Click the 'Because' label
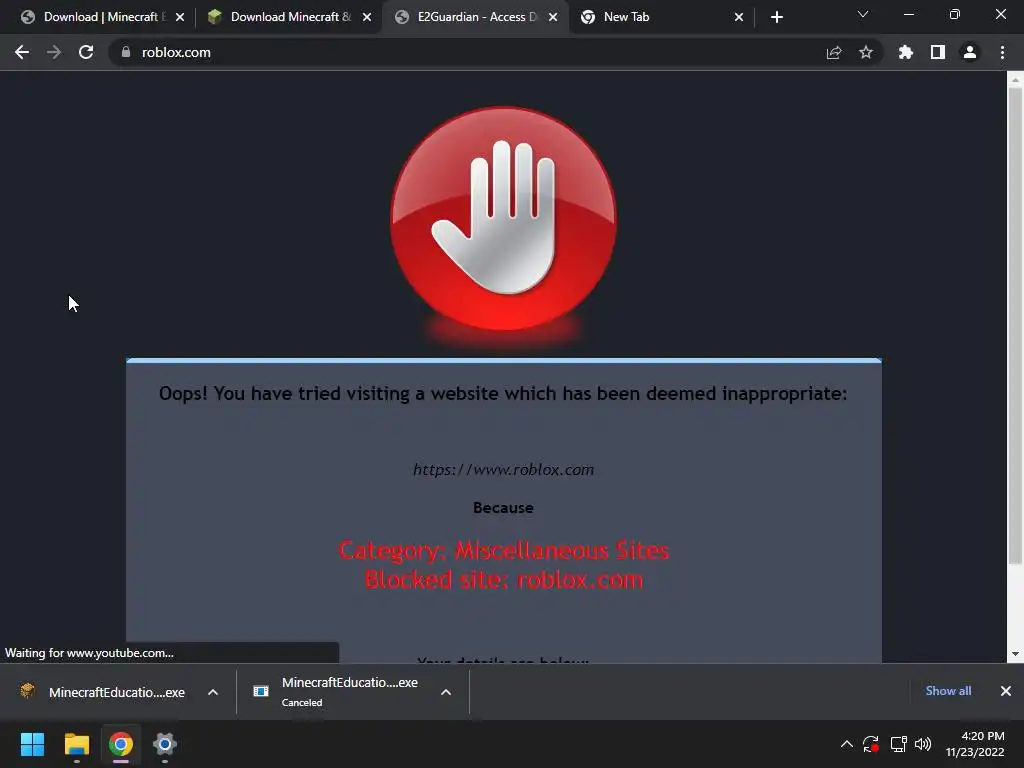This screenshot has height=768, width=1024. (x=504, y=507)
